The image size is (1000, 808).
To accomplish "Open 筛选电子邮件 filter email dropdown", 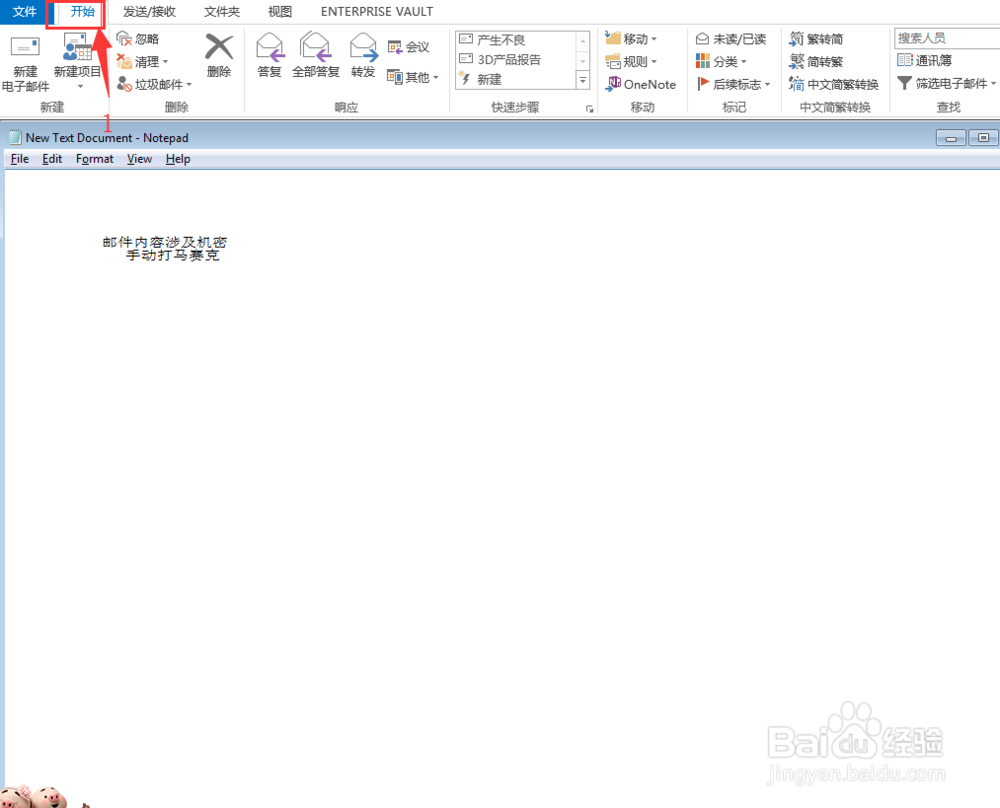I will [x=946, y=84].
